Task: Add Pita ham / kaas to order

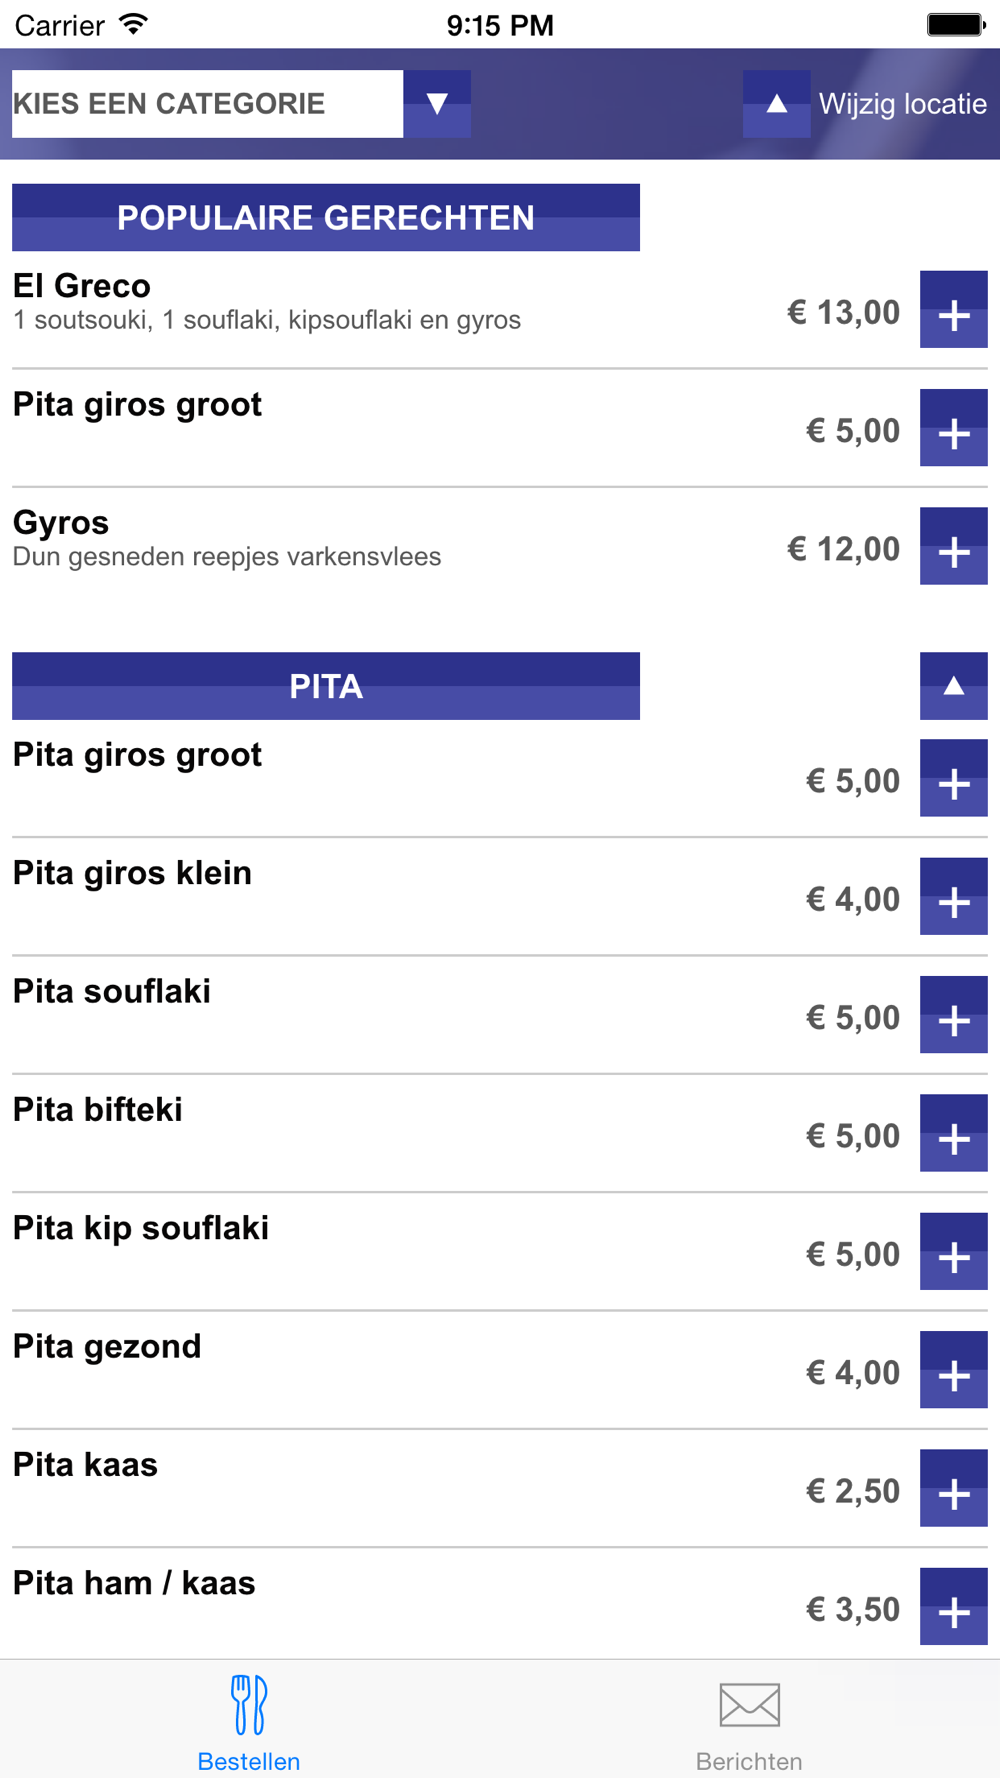Action: tap(953, 1607)
